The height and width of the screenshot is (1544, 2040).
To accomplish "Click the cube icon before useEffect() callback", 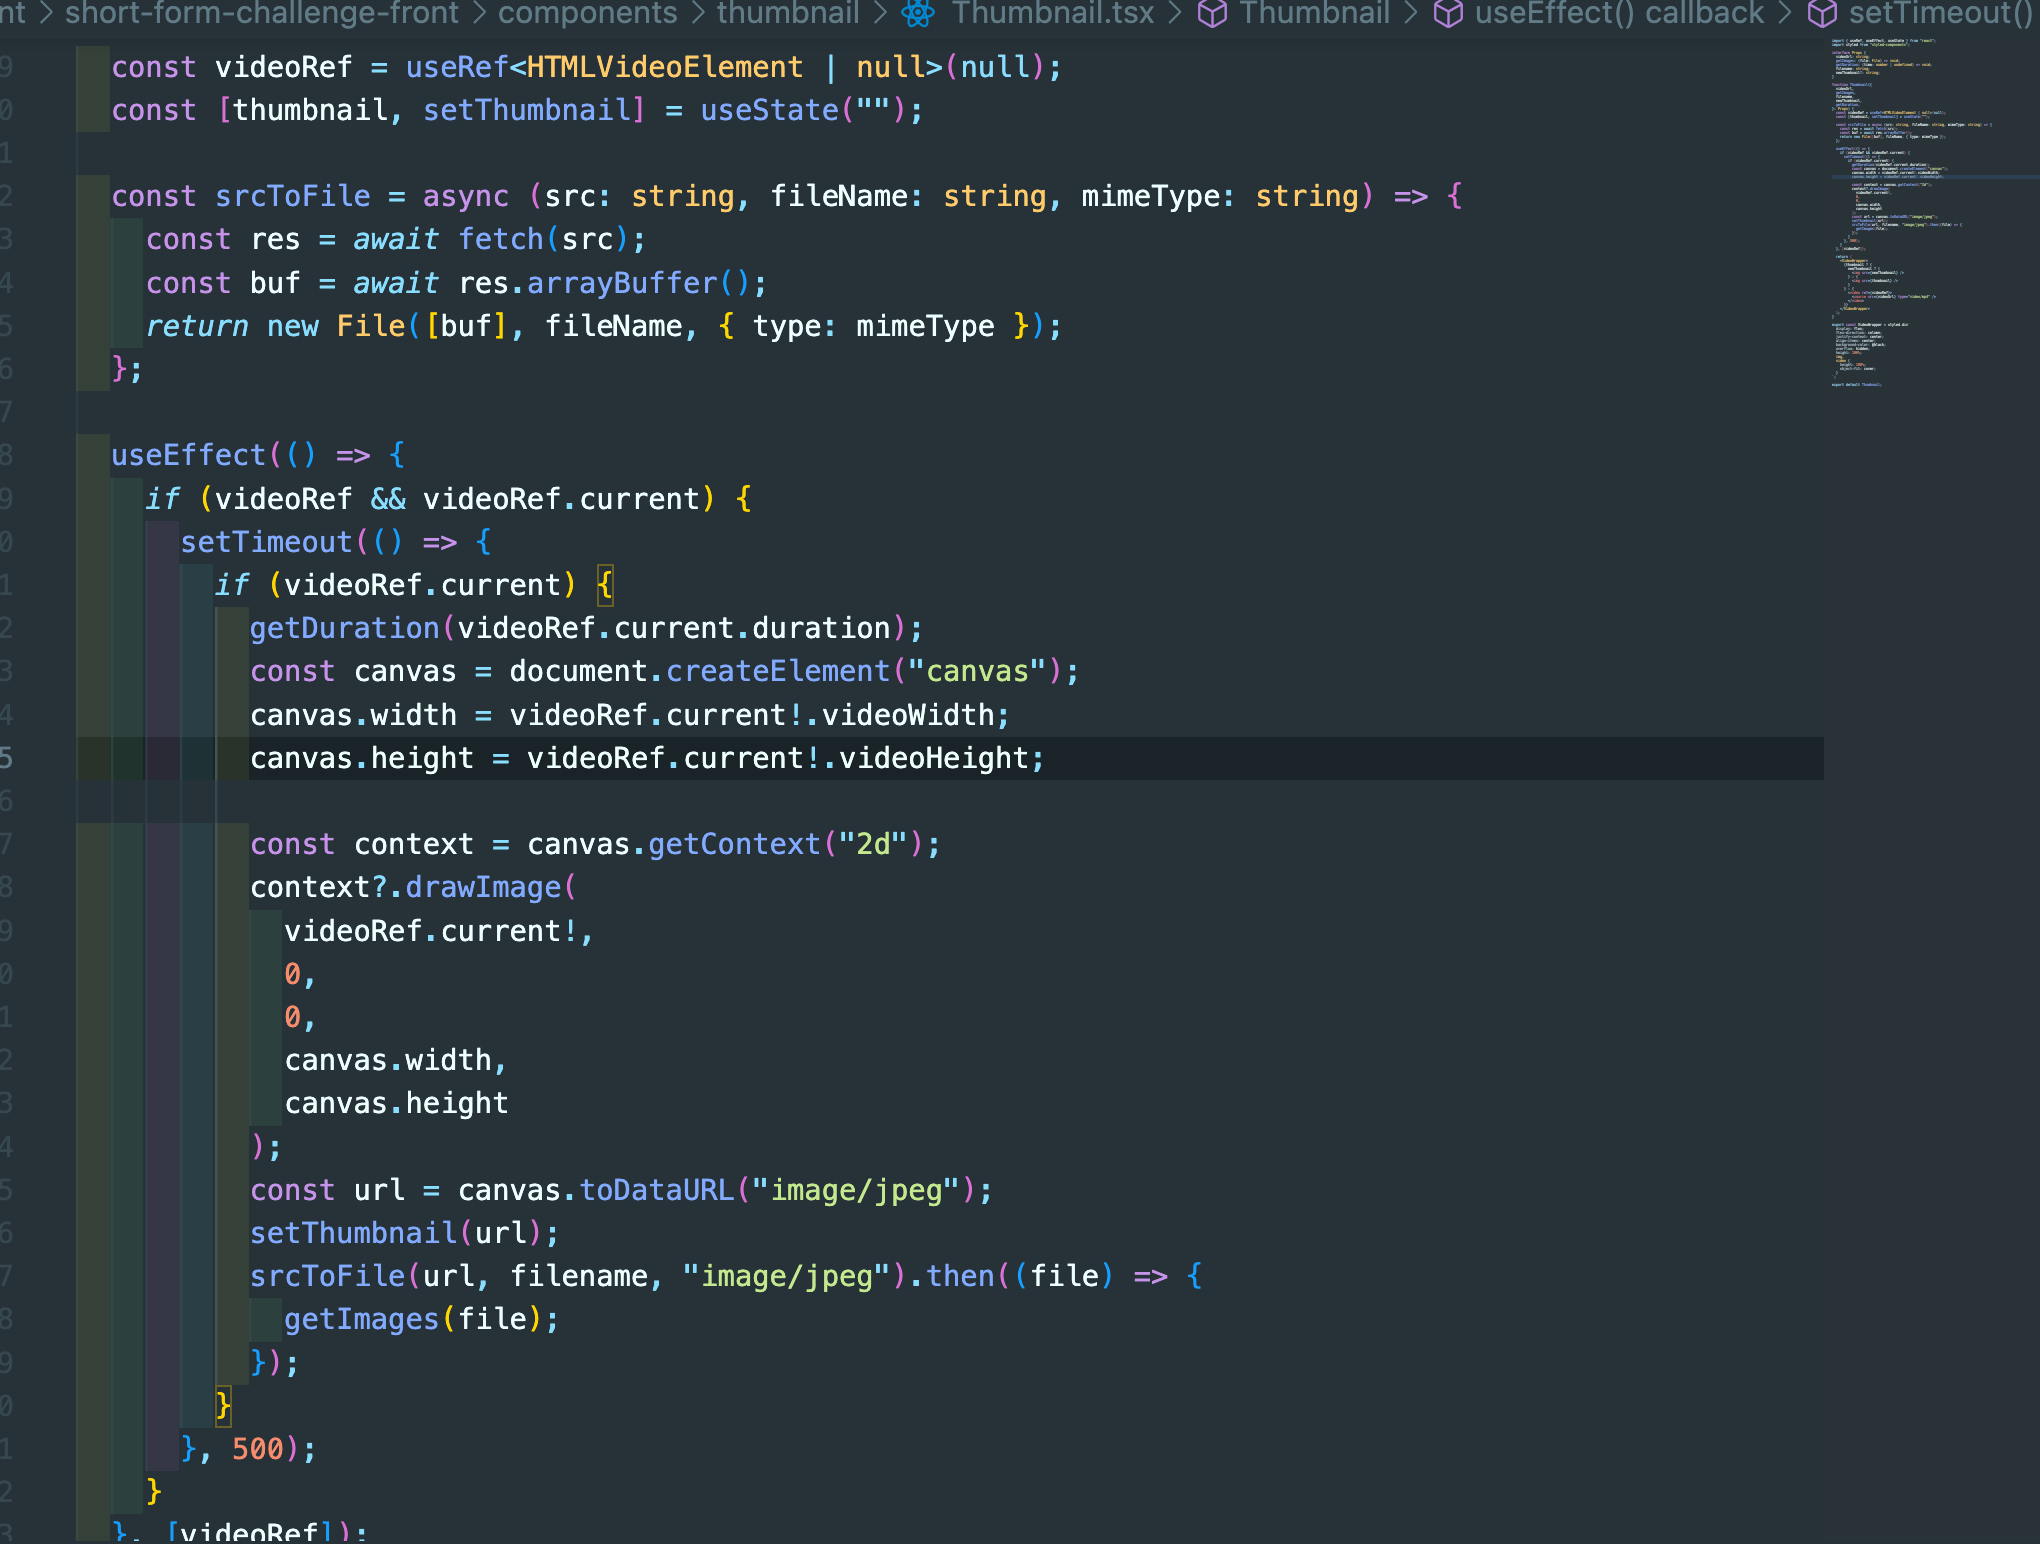I will [1448, 13].
